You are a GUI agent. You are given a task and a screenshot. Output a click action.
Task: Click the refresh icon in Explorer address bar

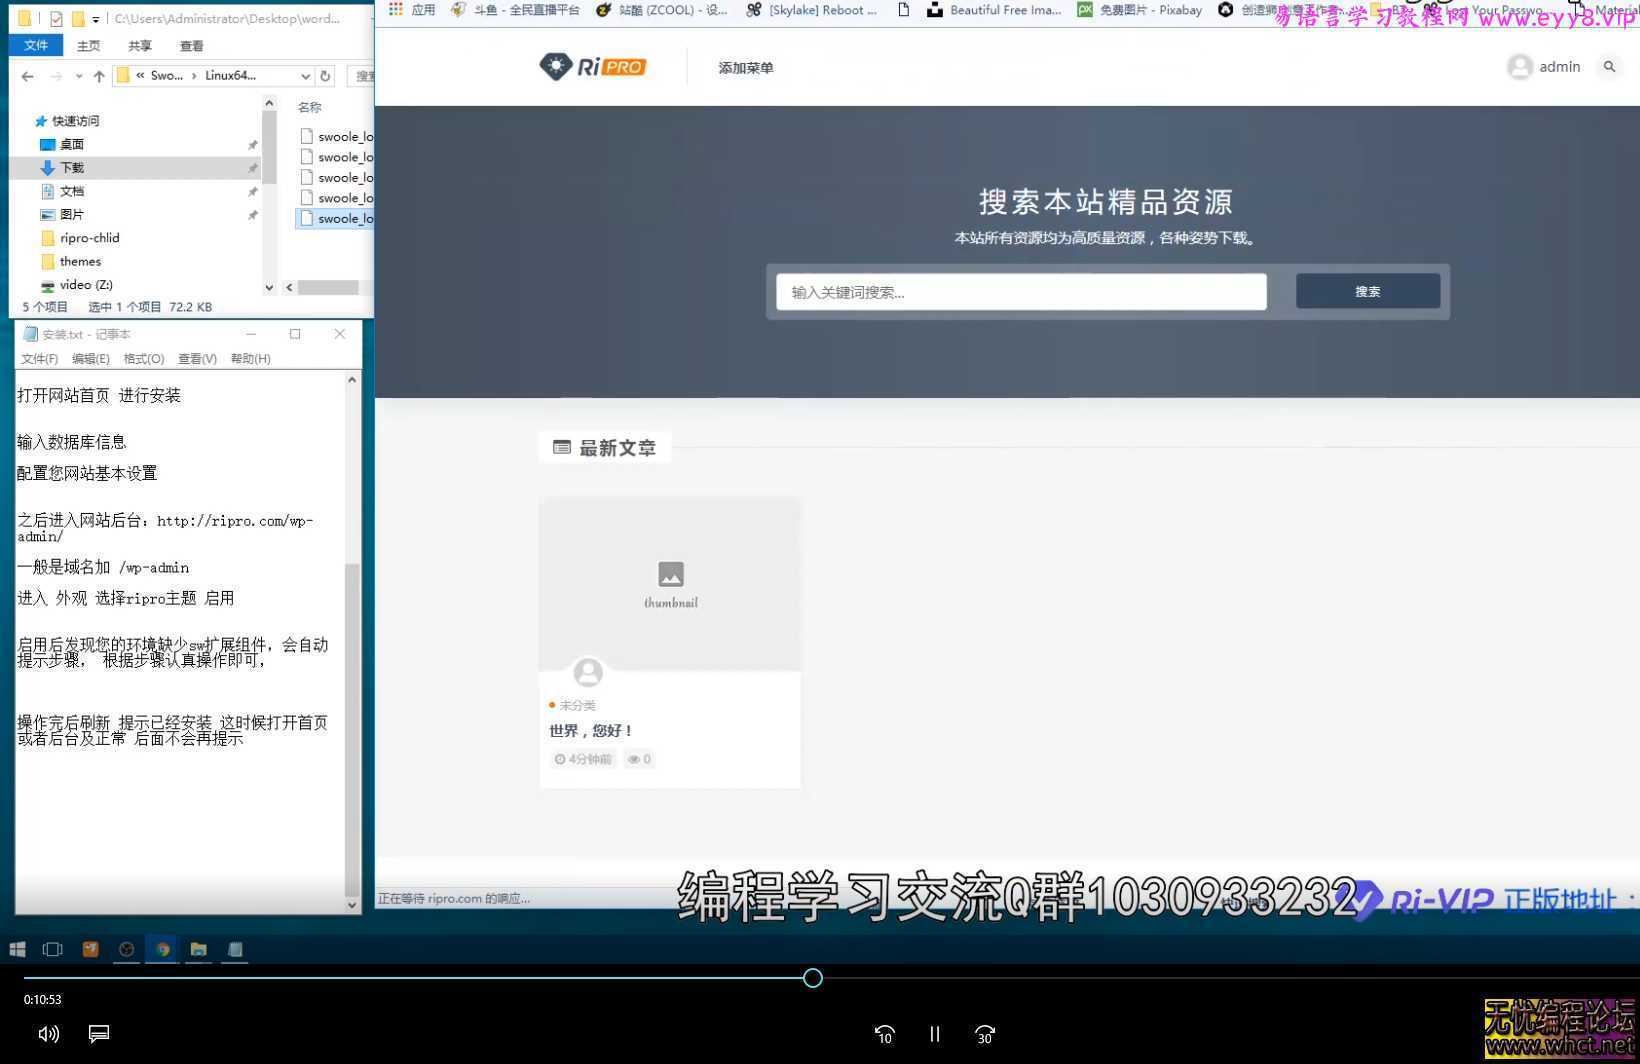coord(325,75)
